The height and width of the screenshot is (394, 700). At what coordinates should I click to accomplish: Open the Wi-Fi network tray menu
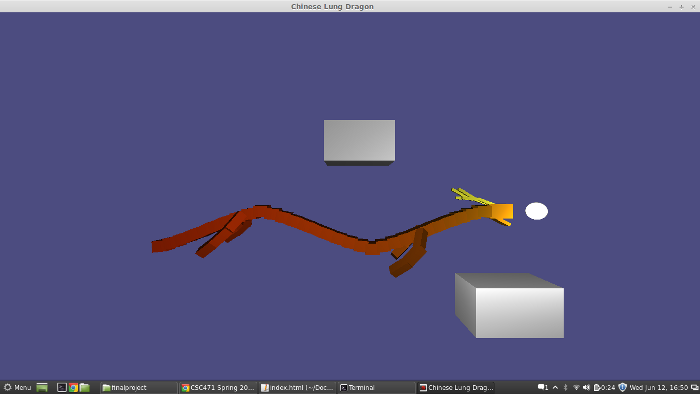tap(576, 387)
